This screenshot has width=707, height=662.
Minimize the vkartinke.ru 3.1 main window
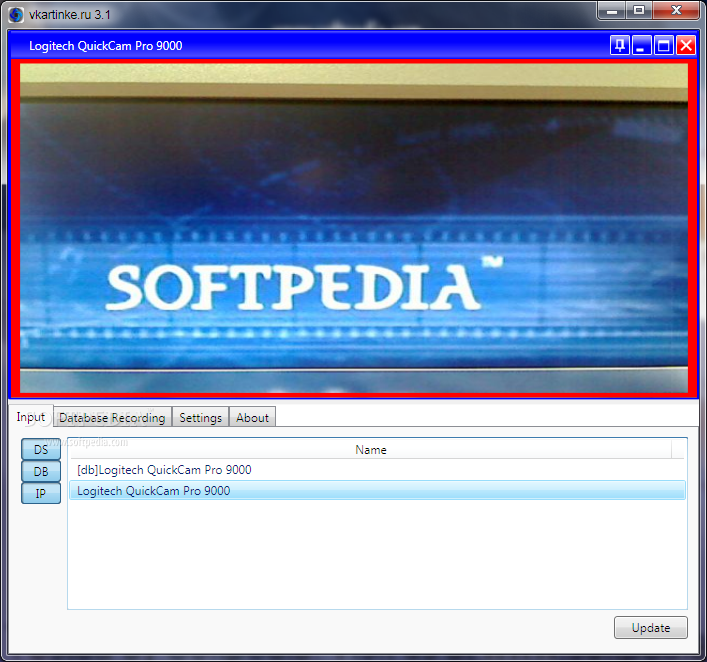click(x=612, y=10)
